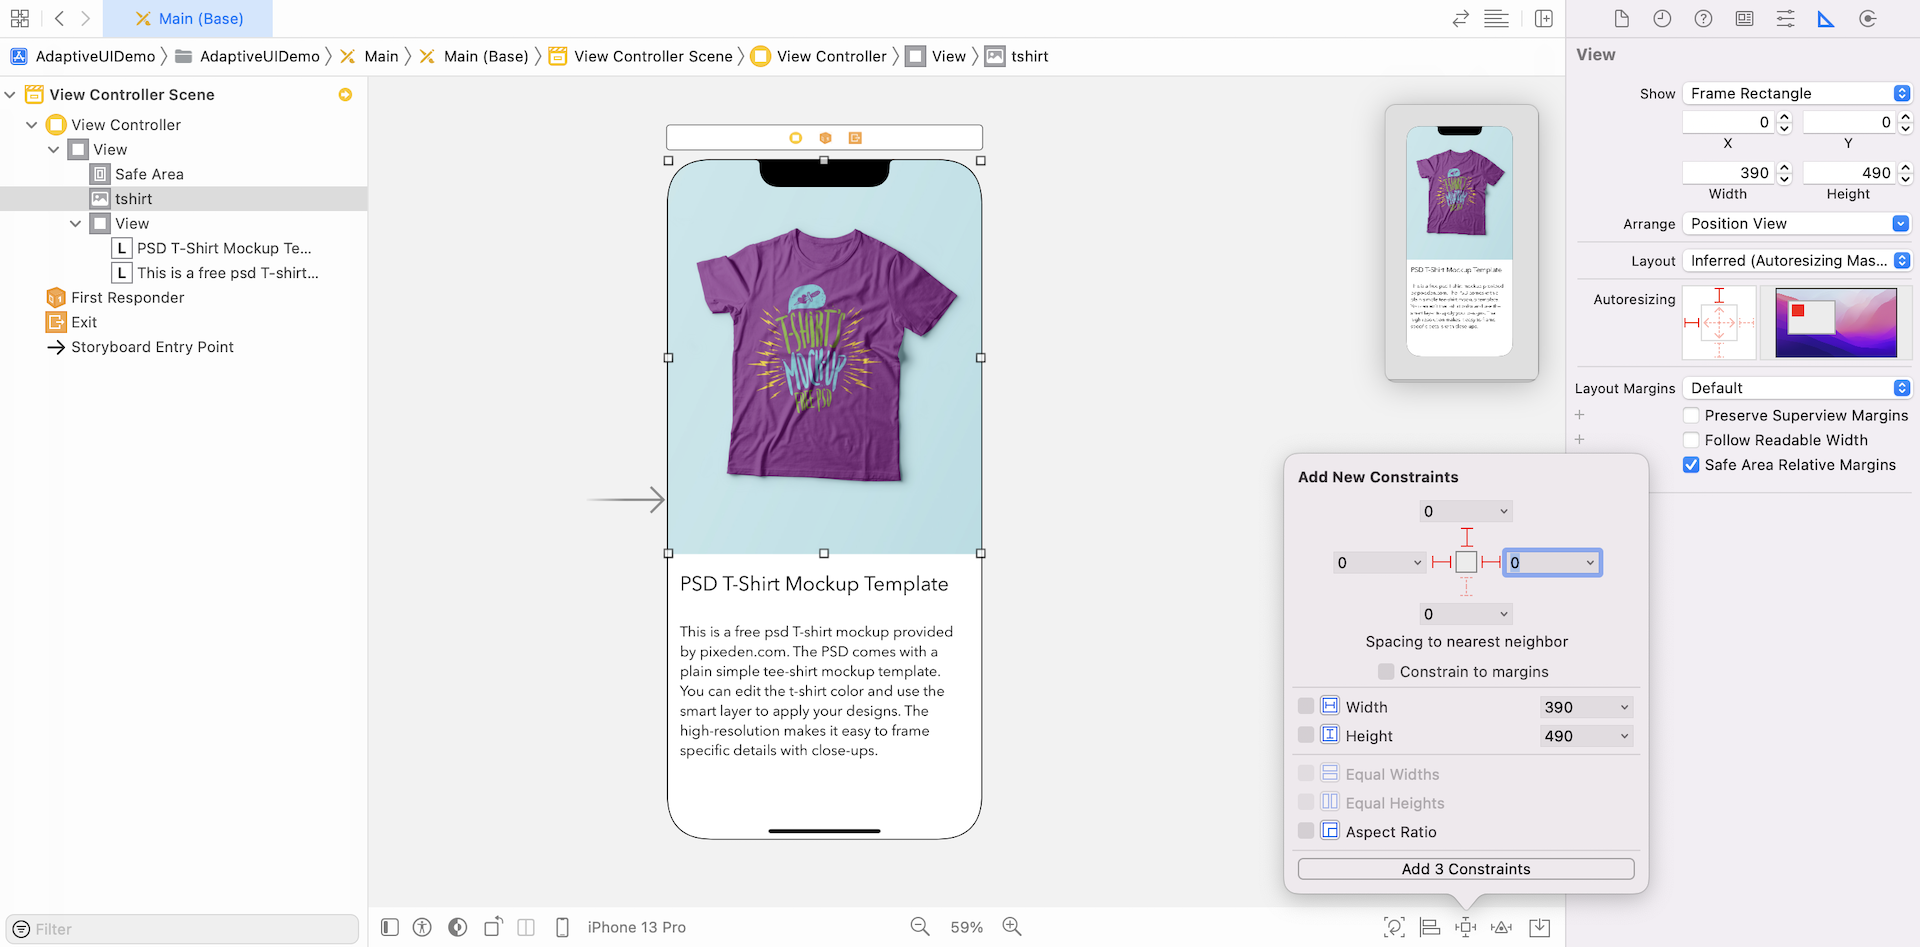Click the Resolve Auto Layout Issues icon
The height and width of the screenshot is (947, 1920).
1501,927
